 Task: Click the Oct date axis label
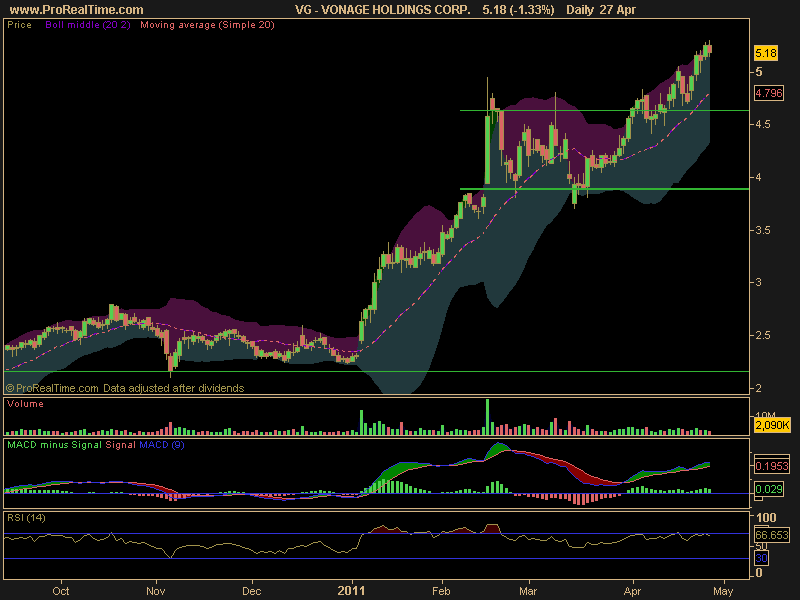[x=61, y=591]
